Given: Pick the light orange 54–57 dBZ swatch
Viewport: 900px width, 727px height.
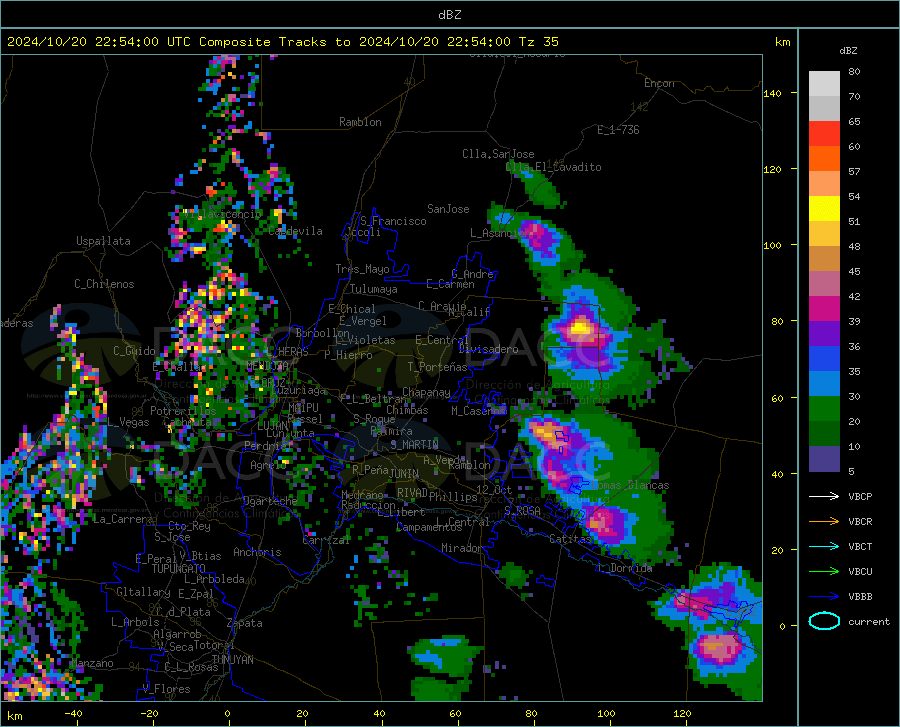Looking at the screenshot, I should click(x=824, y=184).
